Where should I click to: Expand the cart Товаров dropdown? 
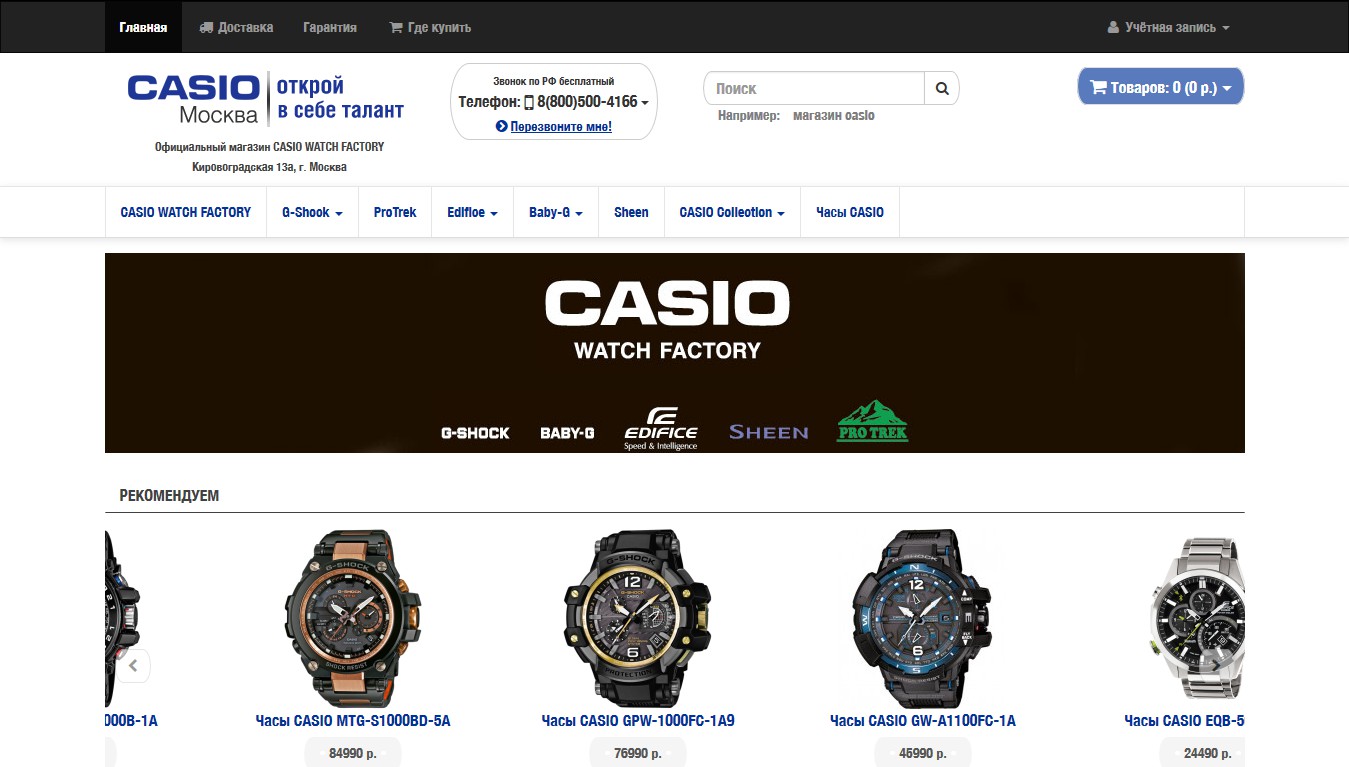[x=1161, y=87]
